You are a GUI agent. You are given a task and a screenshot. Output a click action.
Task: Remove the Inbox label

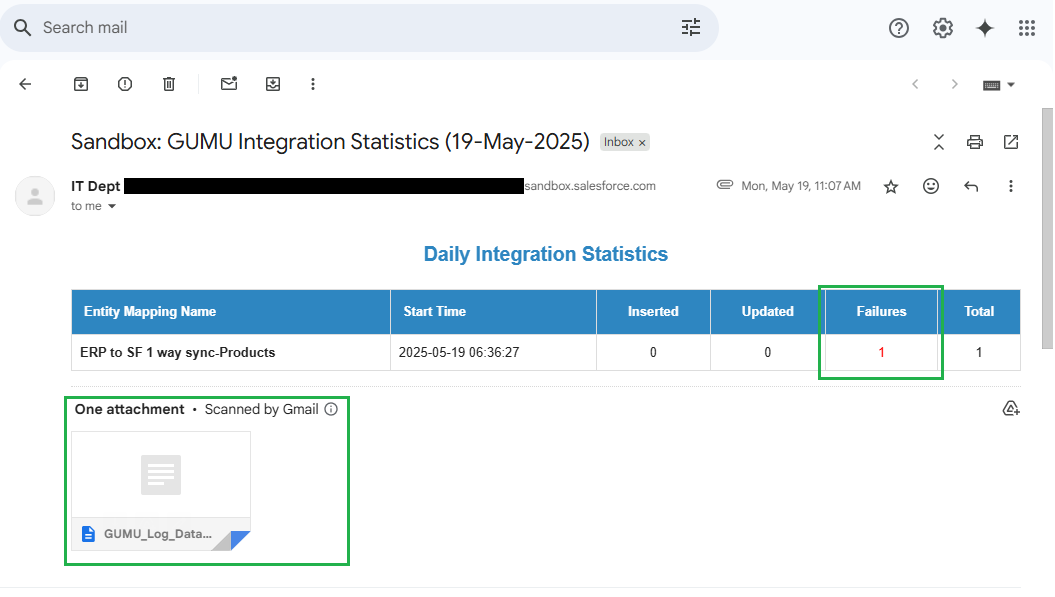(x=642, y=143)
